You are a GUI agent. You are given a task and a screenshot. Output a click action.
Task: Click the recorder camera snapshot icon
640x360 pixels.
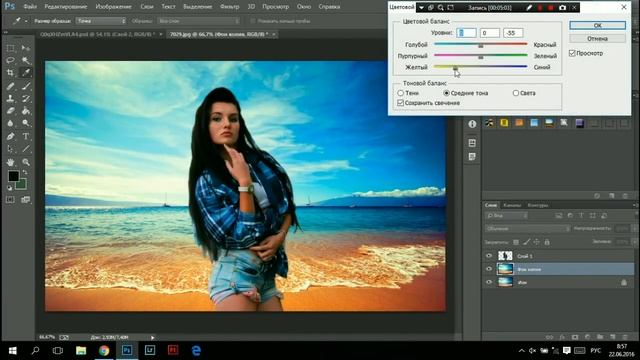pos(562,7)
